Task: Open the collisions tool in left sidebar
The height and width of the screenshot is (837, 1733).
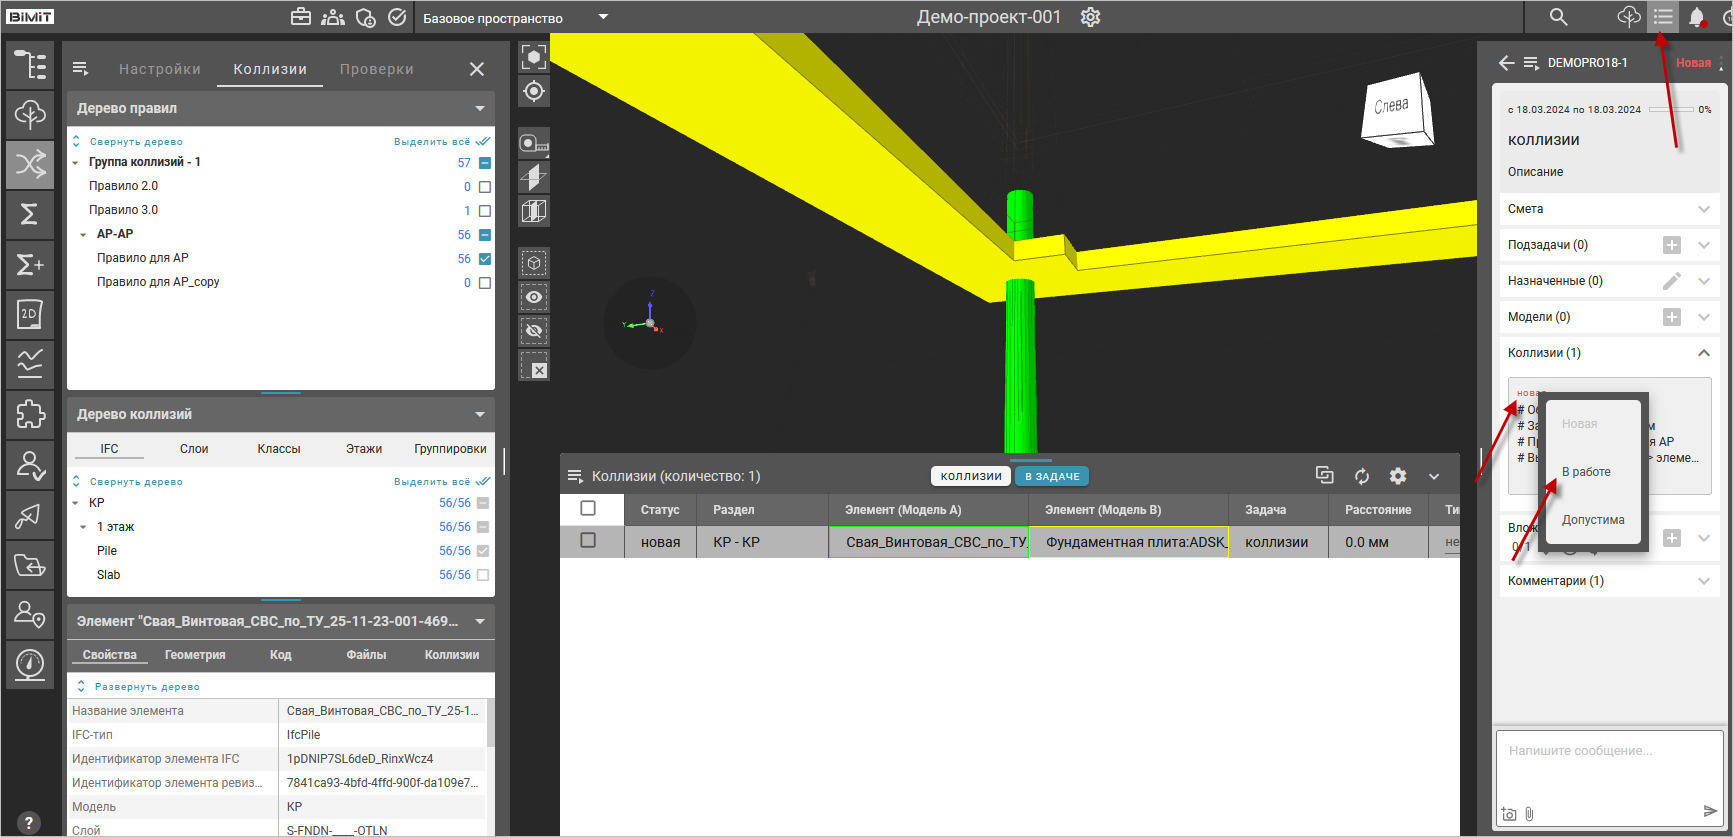Action: (30, 164)
